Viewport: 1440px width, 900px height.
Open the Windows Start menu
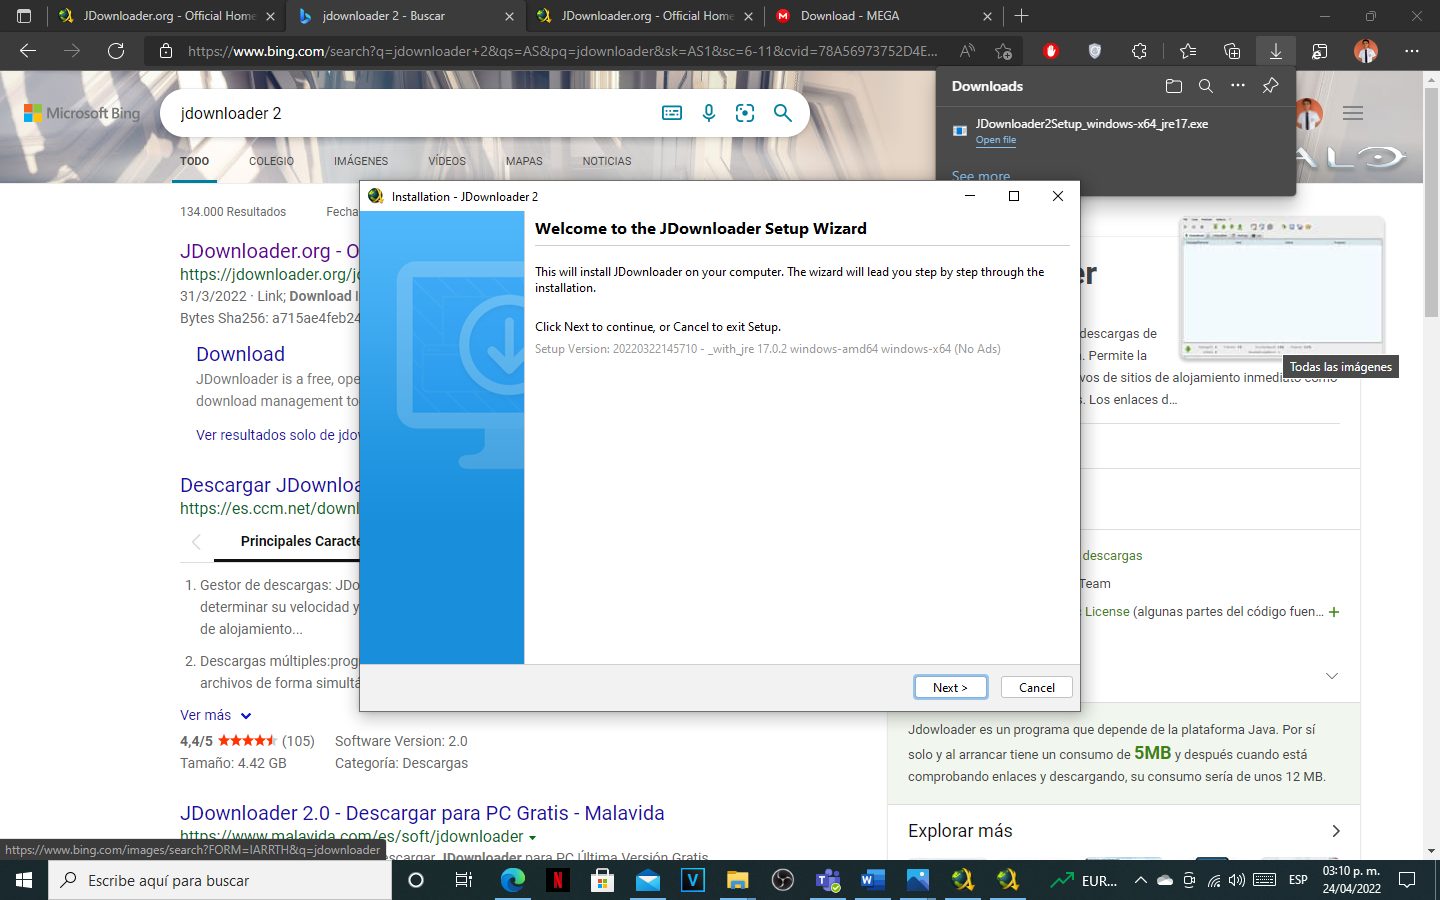click(x=24, y=880)
